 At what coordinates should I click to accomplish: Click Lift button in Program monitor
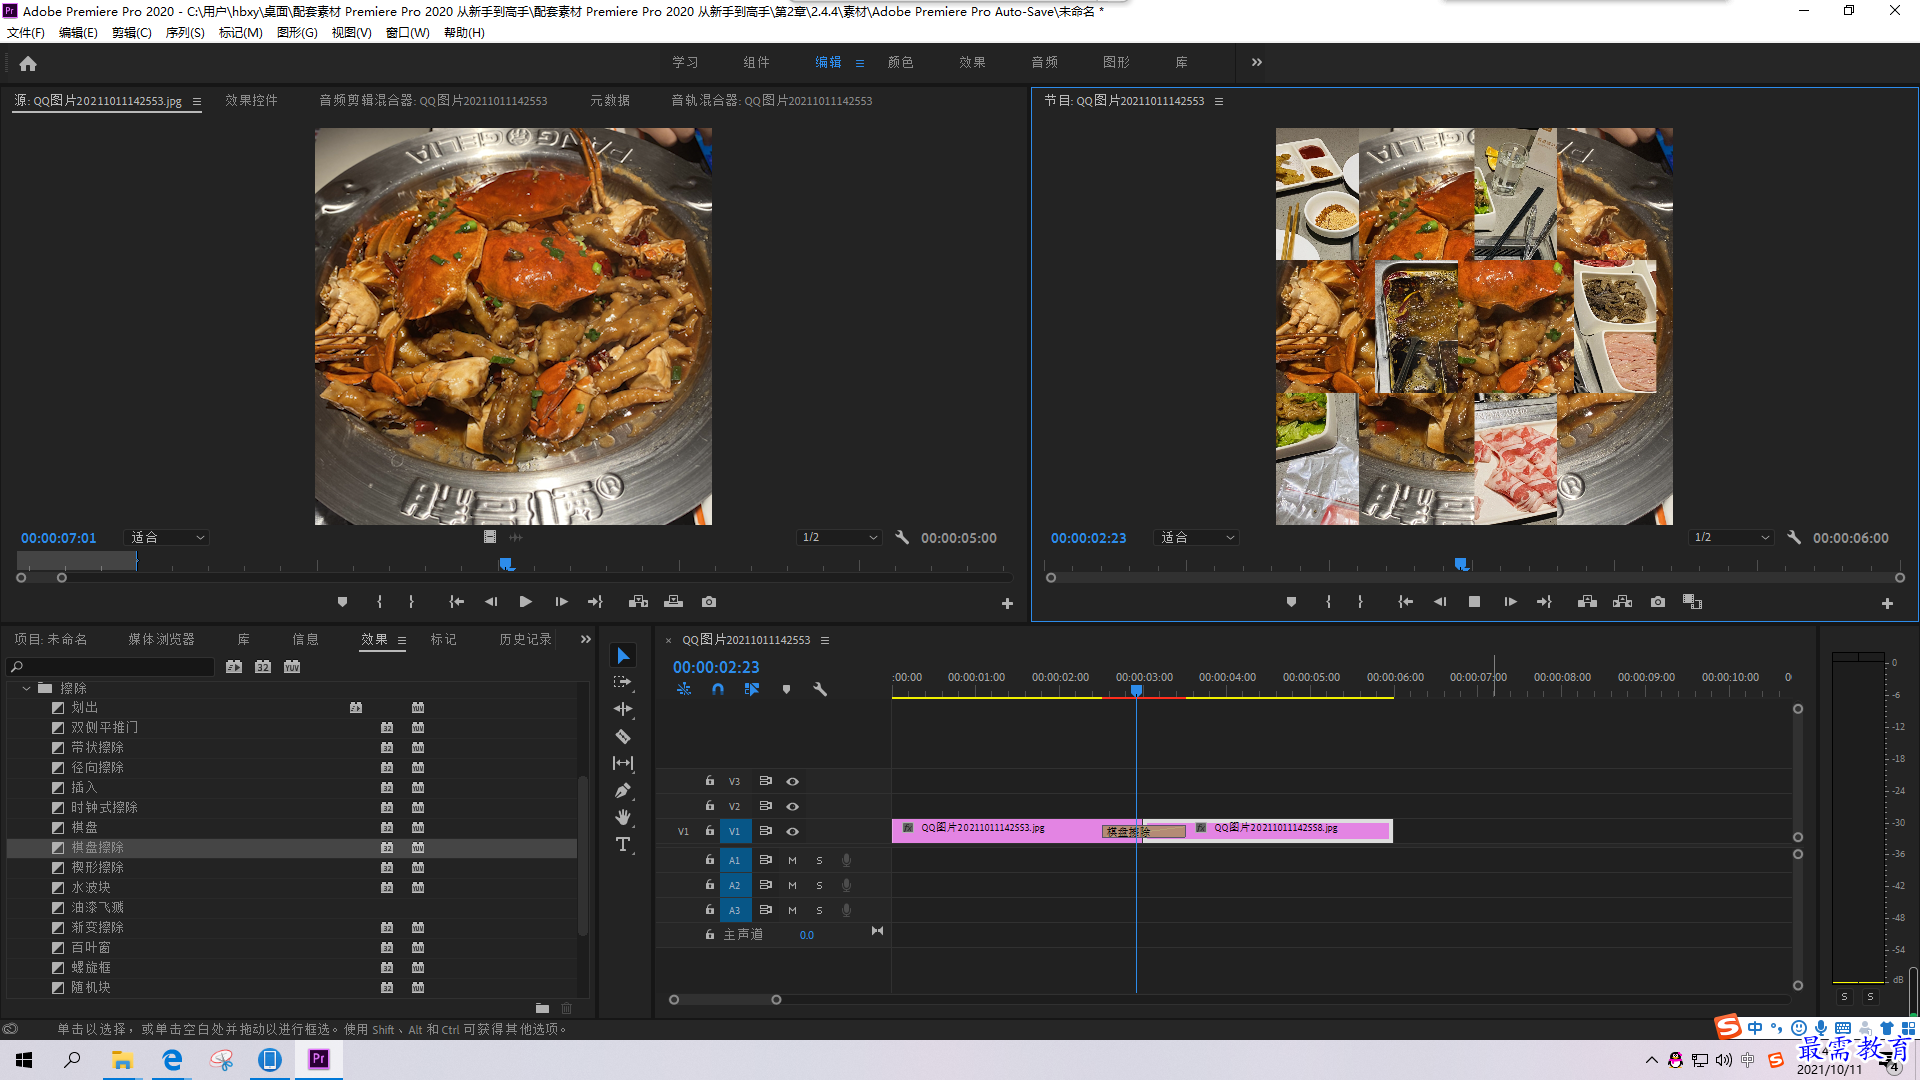1587,601
